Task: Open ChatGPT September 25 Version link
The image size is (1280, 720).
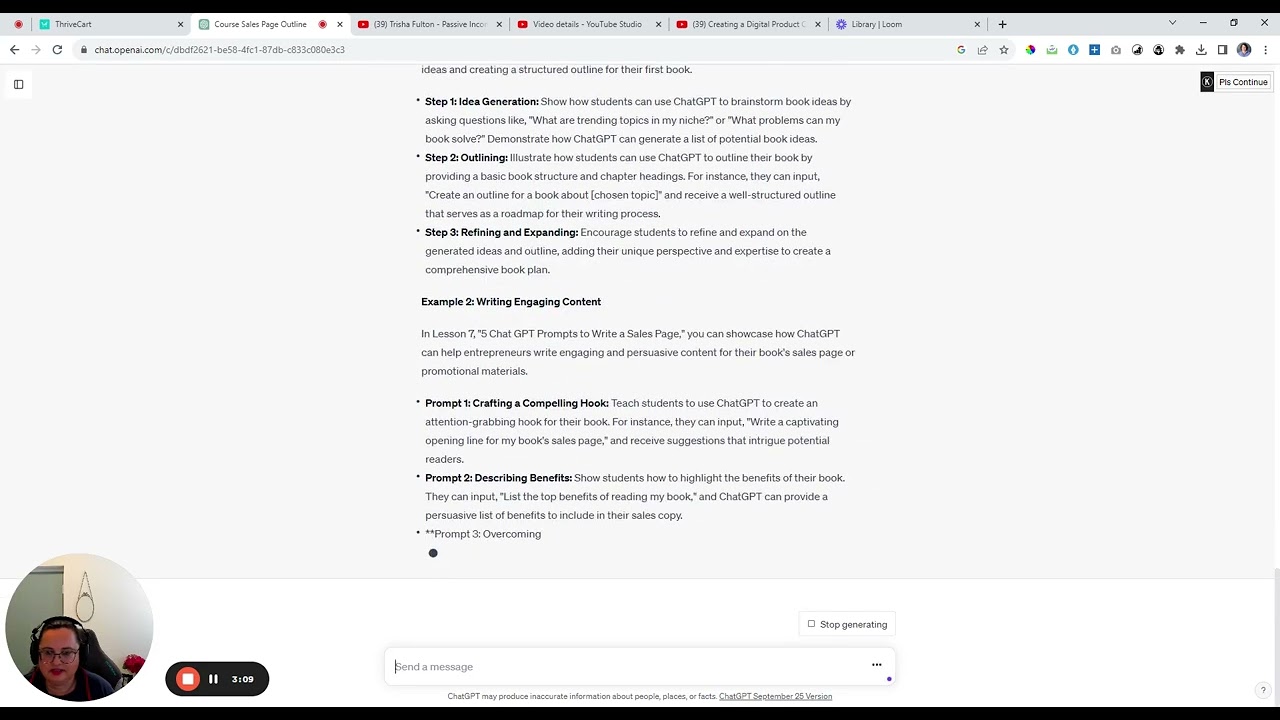Action: click(x=775, y=696)
